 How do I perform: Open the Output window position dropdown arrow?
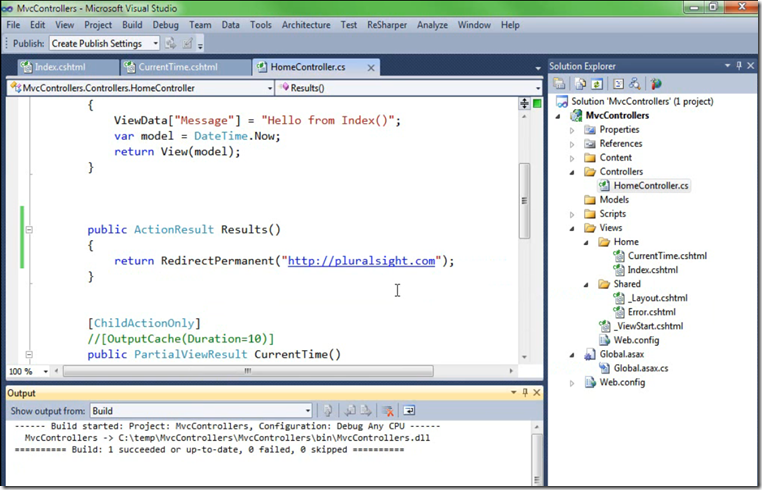[513, 392]
